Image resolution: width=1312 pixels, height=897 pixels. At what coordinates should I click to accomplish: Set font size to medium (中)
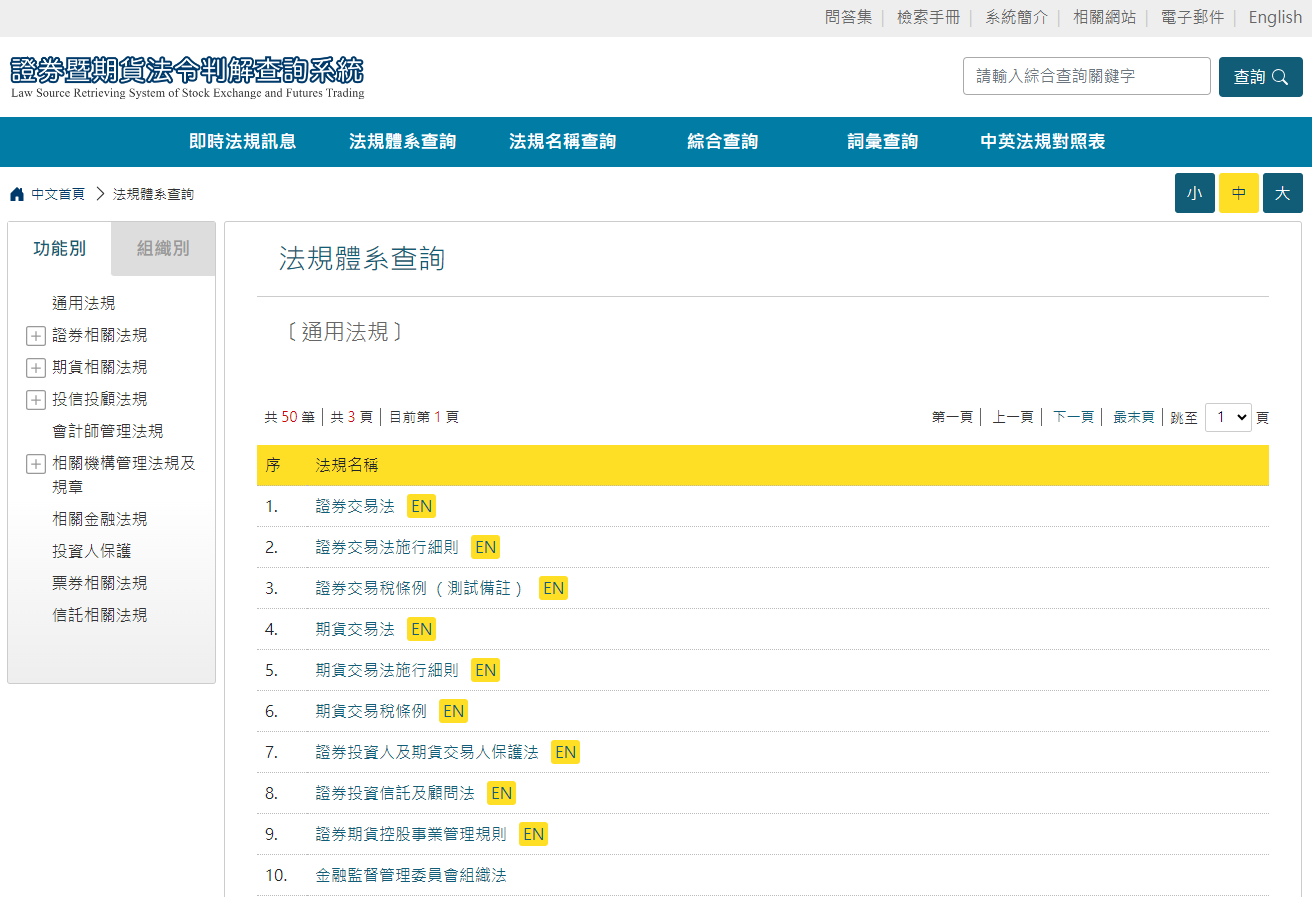[1239, 193]
